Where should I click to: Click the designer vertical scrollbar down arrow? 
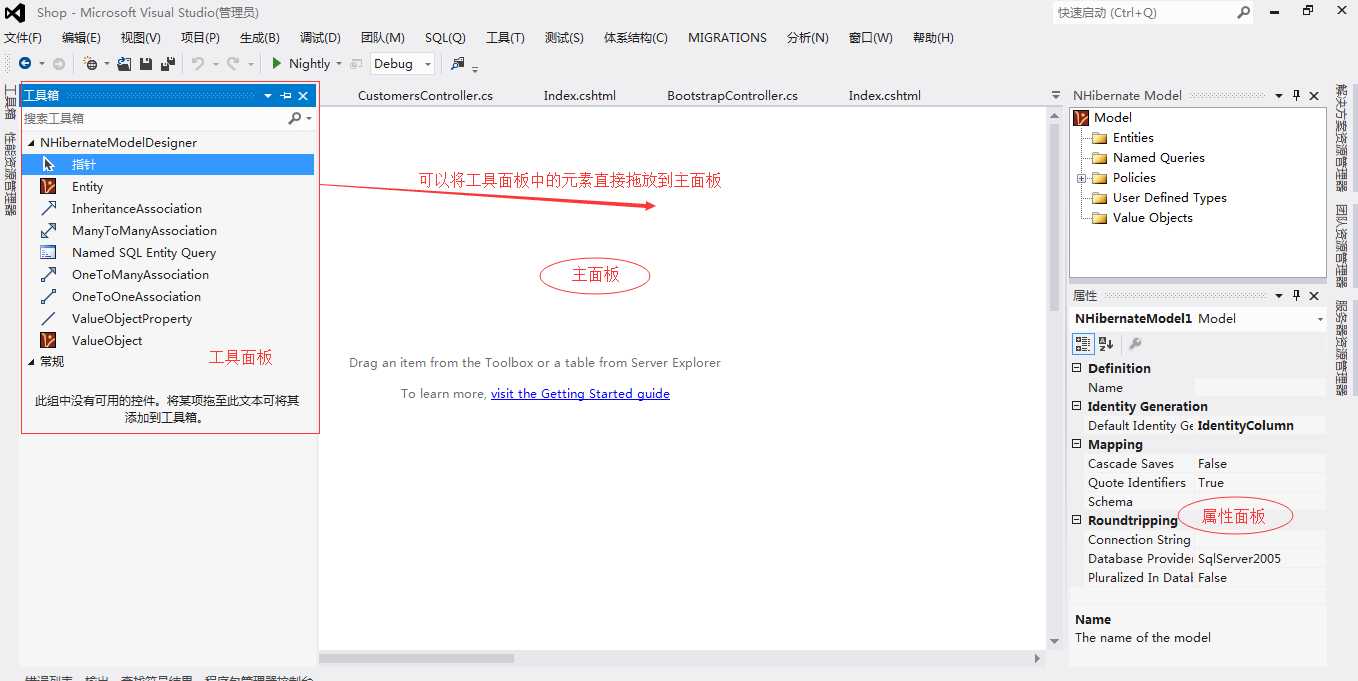[1054, 641]
